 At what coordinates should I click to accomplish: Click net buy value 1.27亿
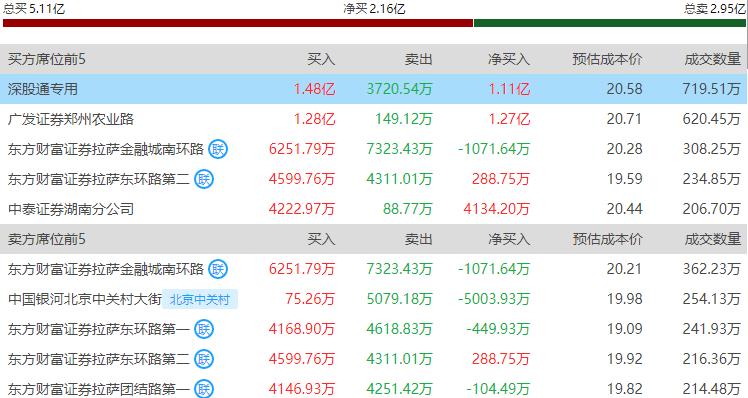tap(509, 119)
